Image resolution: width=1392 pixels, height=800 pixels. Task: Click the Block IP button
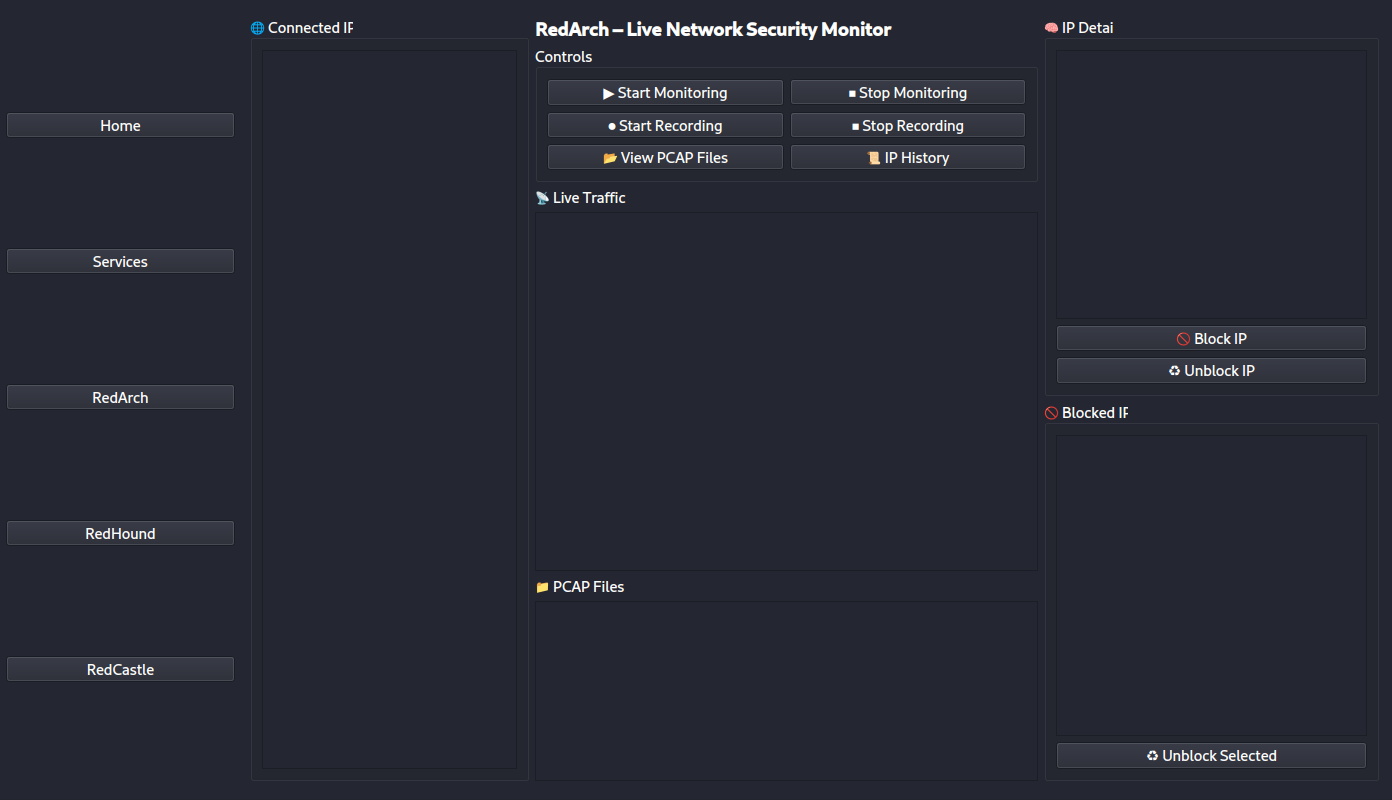pos(1211,338)
